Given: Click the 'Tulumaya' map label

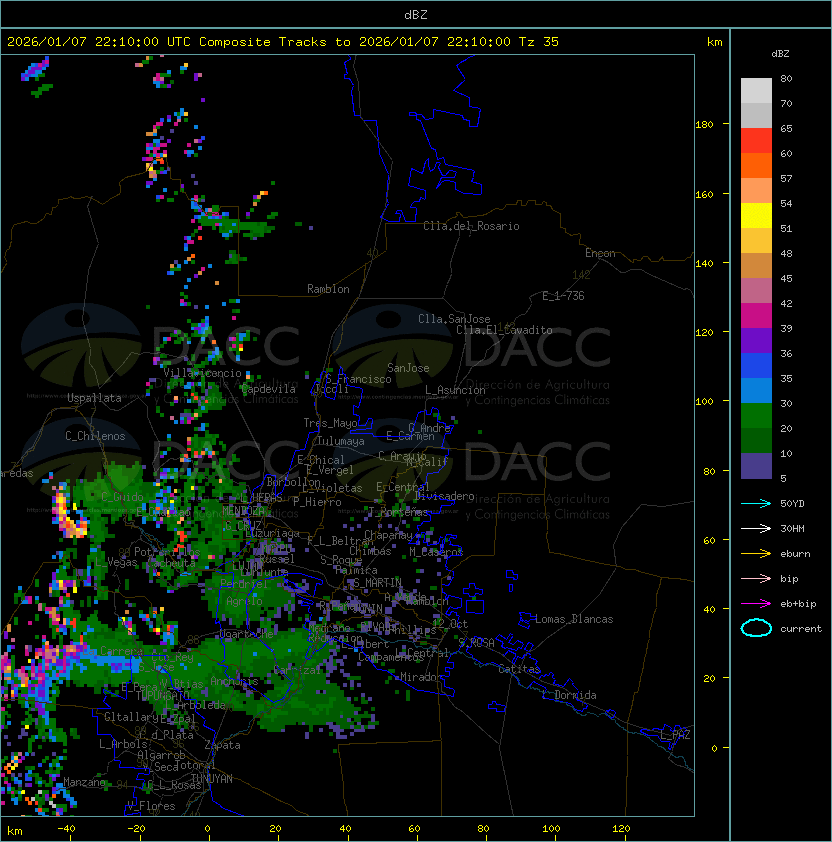Looking at the screenshot, I should (341, 441).
